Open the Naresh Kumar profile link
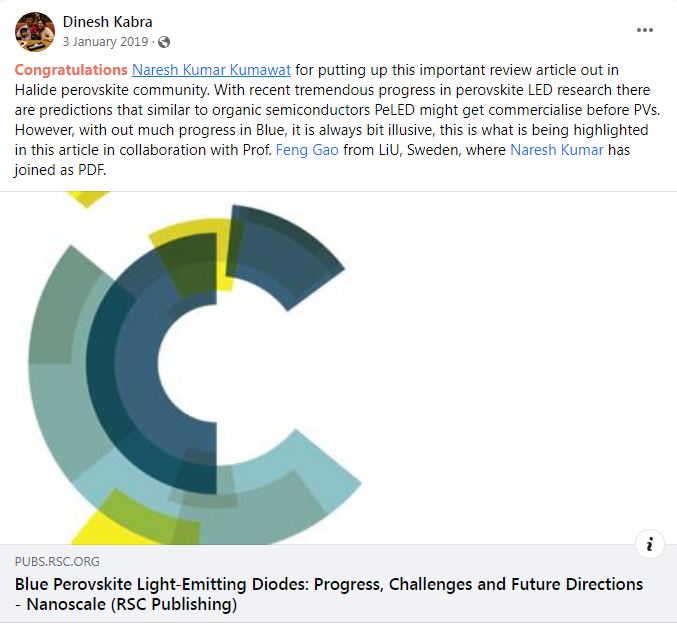This screenshot has height=626, width=677. [555, 150]
